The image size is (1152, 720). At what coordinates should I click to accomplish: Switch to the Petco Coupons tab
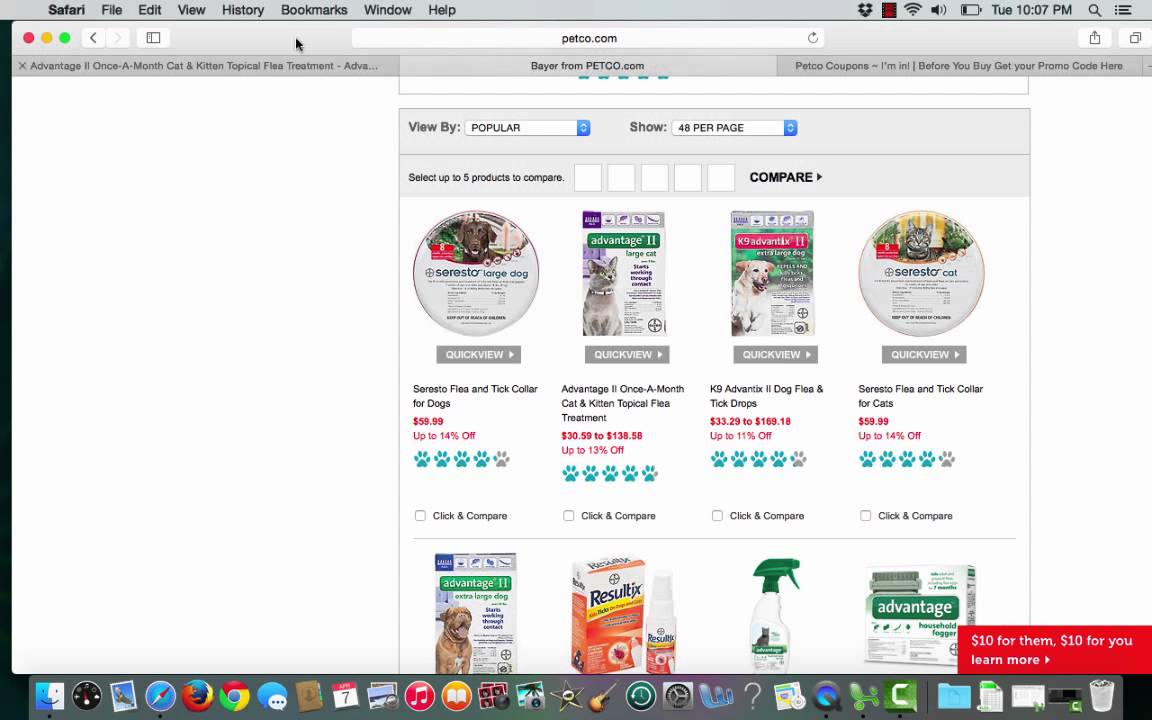[959, 65]
